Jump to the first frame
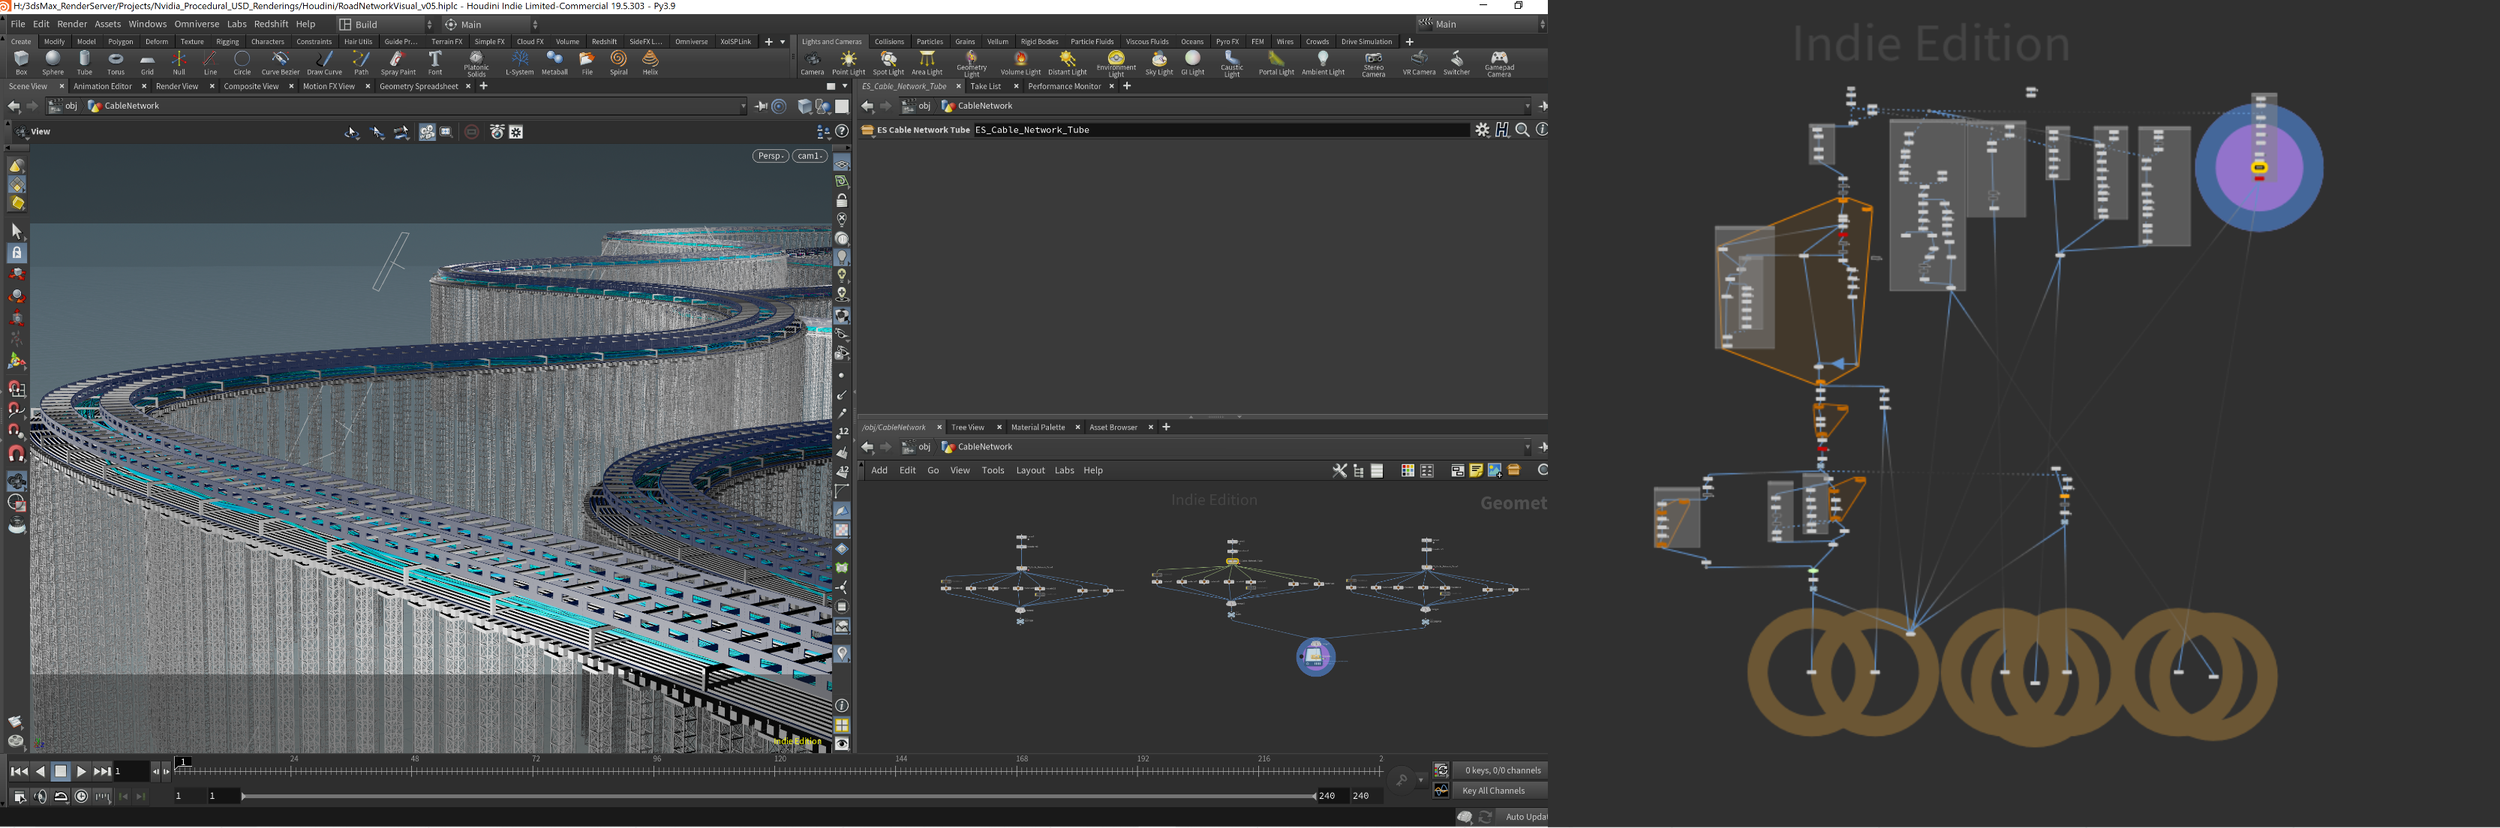Screen dimensions: 2500x828 click(19, 771)
